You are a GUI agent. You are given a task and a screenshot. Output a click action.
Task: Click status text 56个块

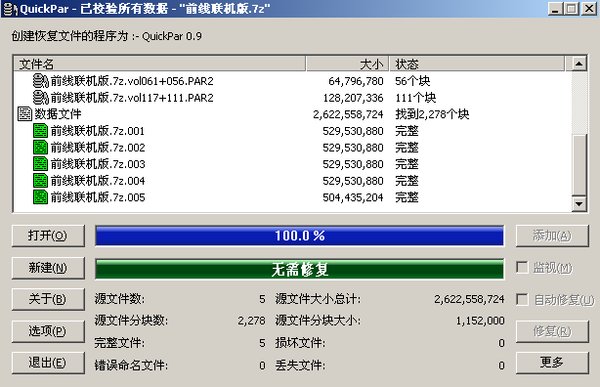click(412, 81)
